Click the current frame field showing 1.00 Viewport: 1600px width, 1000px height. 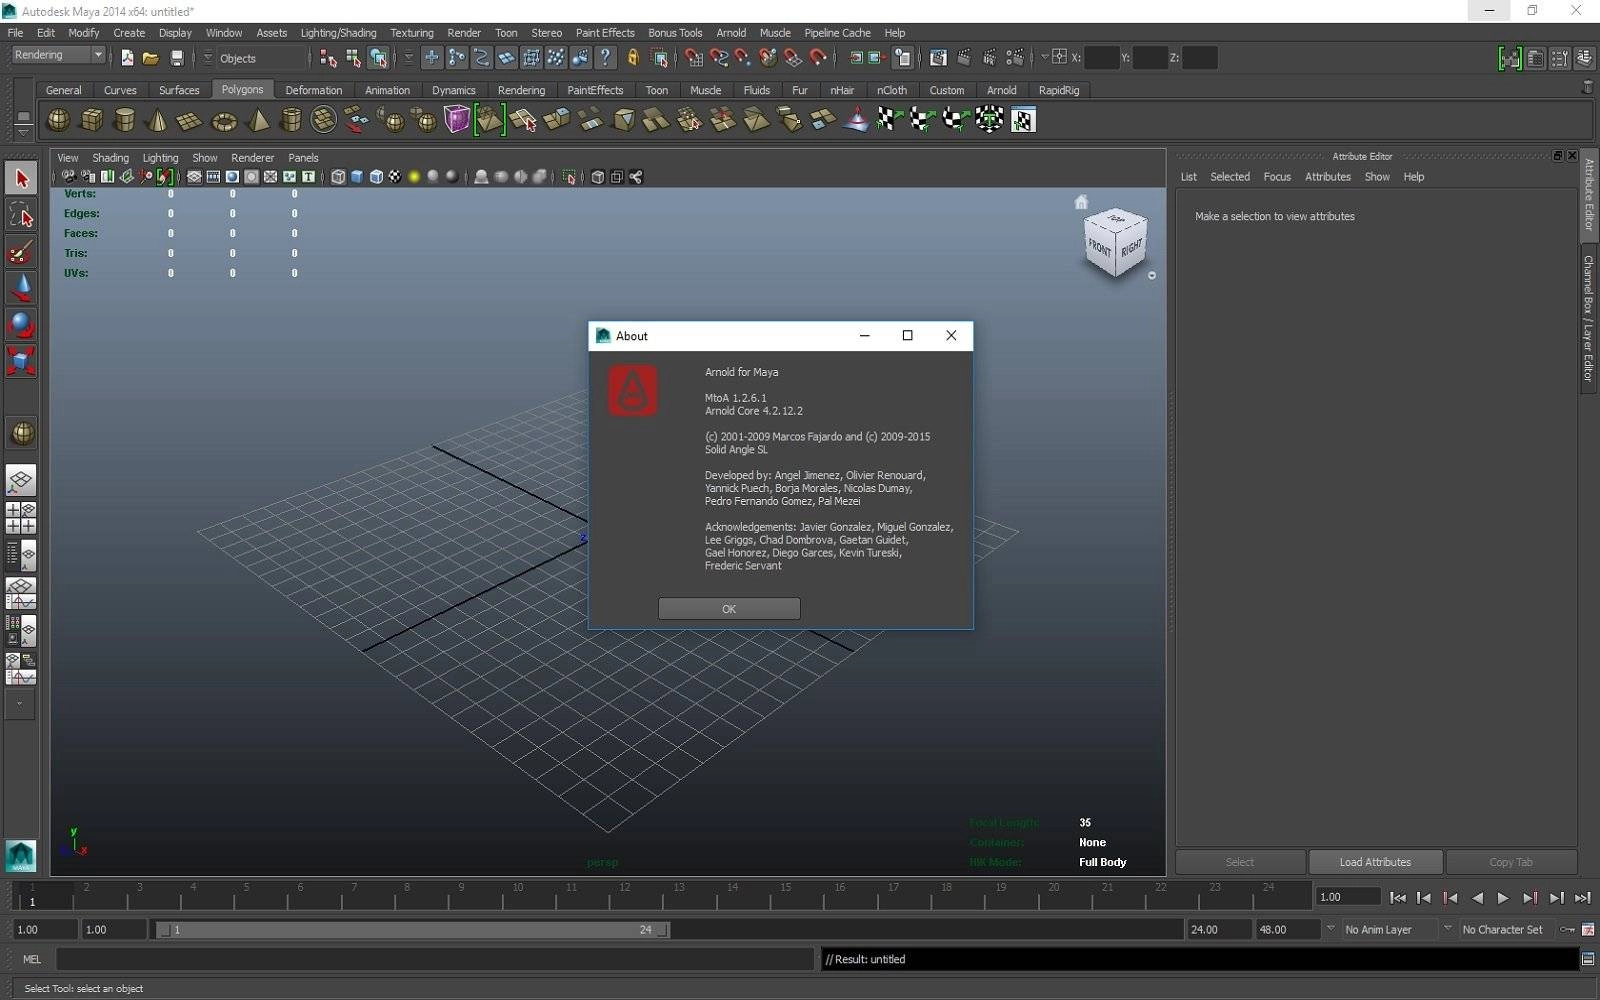pos(1348,897)
